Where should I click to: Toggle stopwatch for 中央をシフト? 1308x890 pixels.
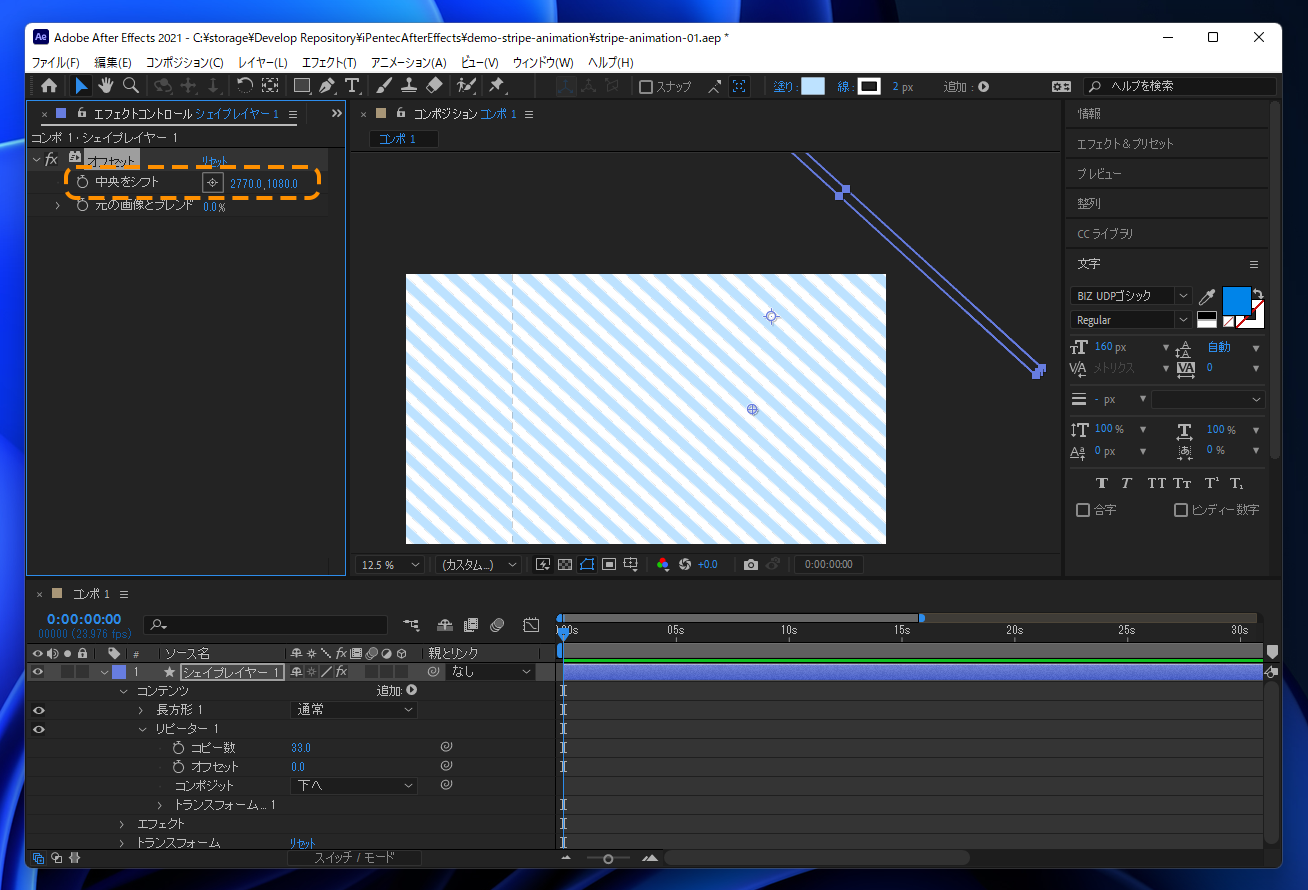pyautogui.click(x=82, y=183)
